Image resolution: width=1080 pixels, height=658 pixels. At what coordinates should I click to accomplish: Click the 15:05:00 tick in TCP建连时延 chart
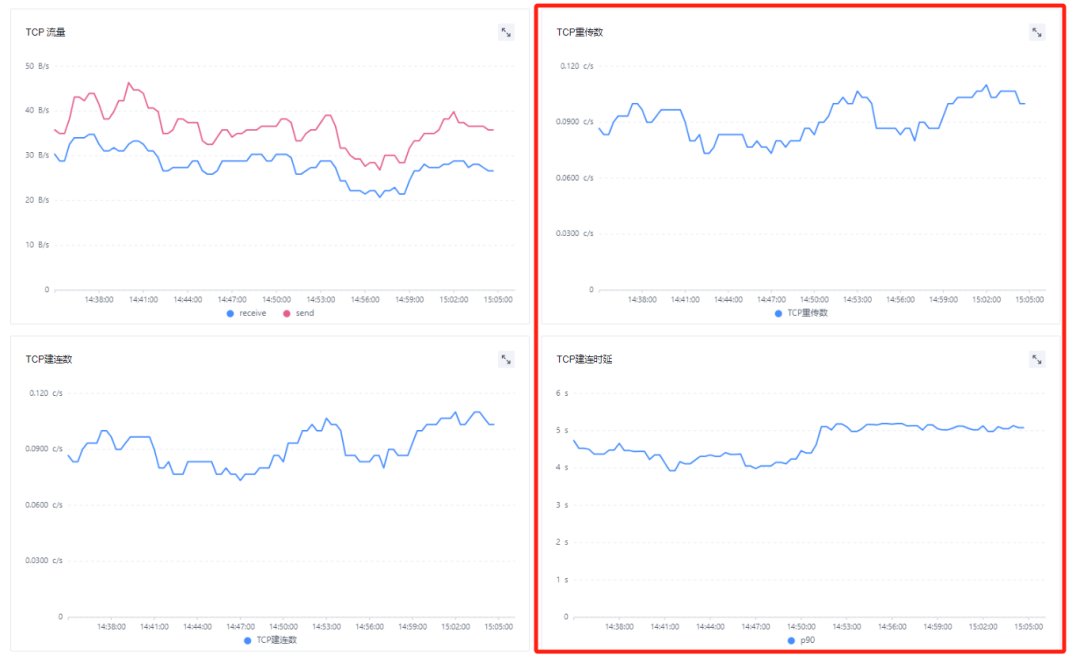[1029, 626]
